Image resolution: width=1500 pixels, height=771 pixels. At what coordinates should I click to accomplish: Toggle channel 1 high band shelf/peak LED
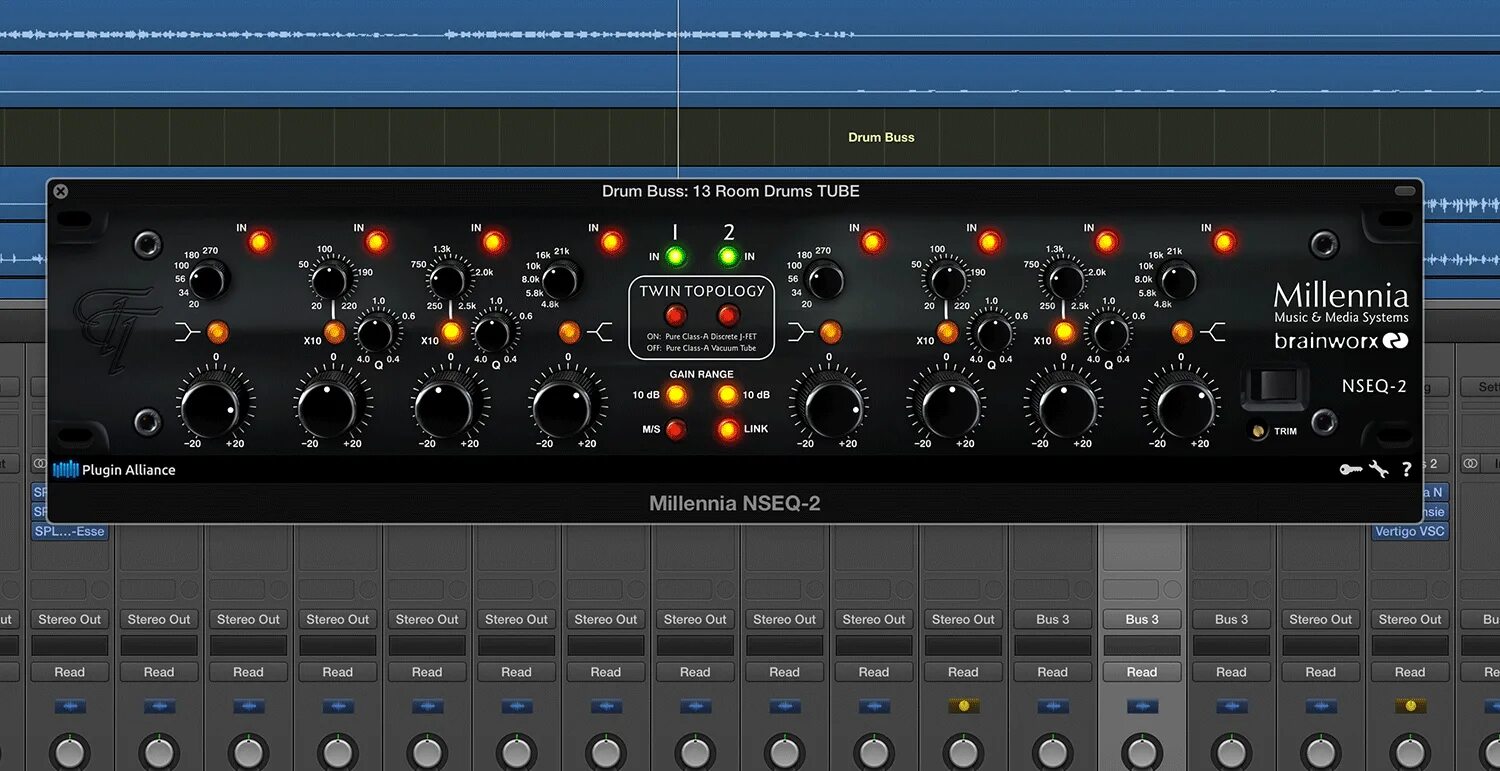click(570, 332)
